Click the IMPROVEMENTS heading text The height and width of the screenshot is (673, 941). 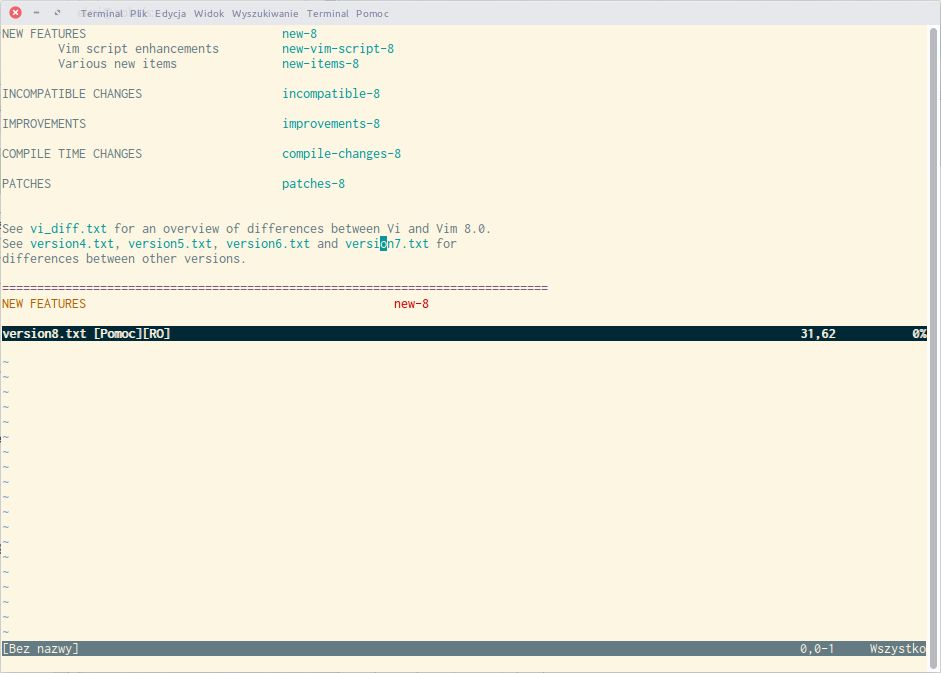pyautogui.click(x=44, y=124)
